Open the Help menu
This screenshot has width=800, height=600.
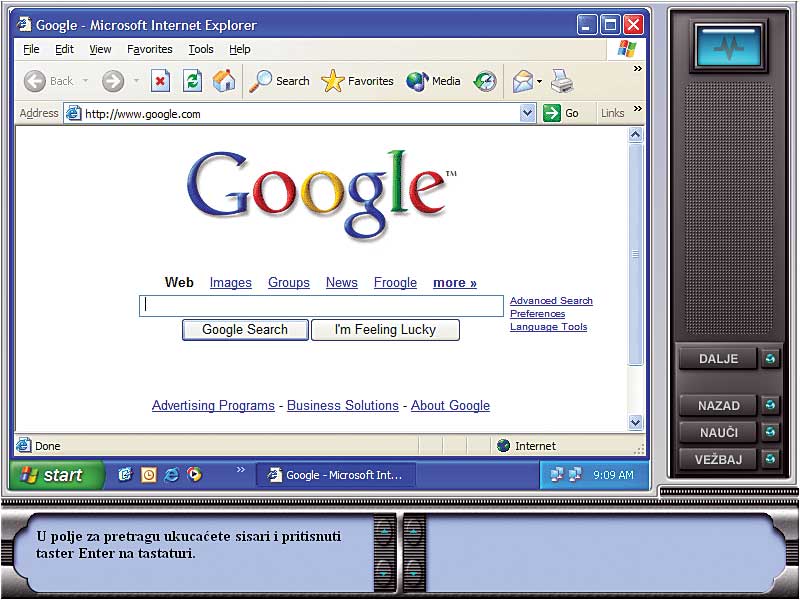click(x=239, y=49)
